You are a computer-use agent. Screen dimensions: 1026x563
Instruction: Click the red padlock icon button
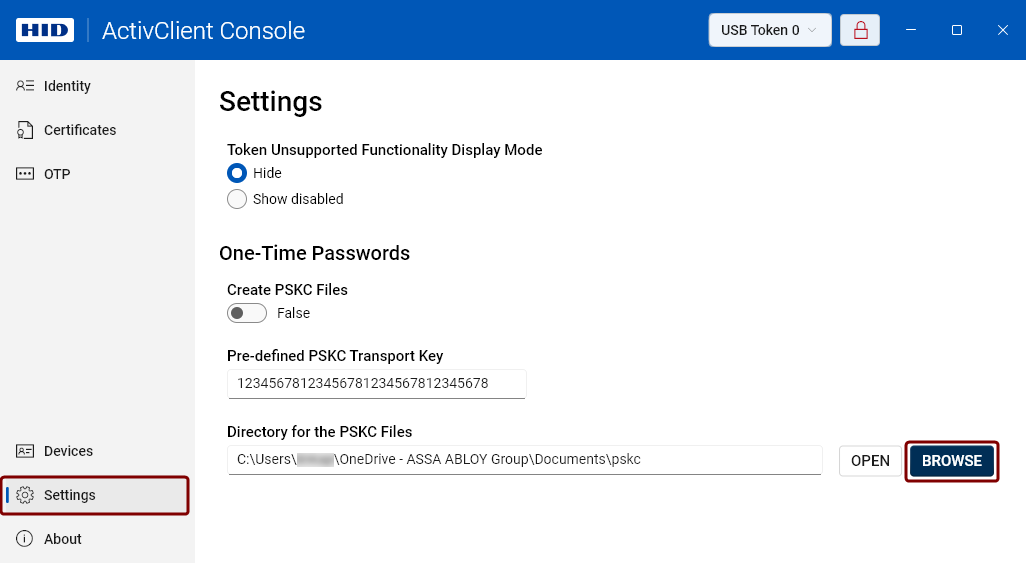tap(860, 30)
